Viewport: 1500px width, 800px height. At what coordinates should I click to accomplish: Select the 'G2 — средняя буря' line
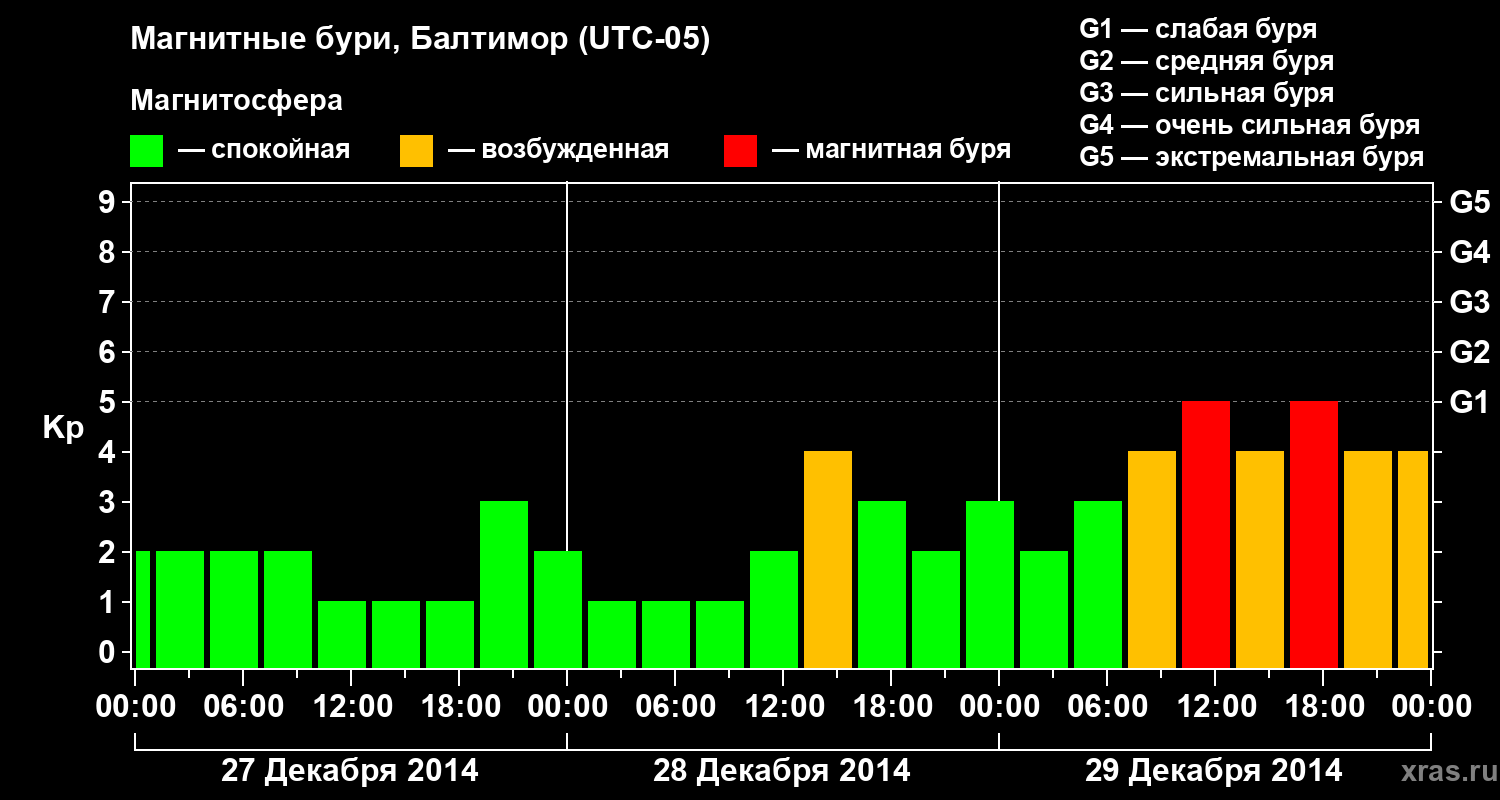coord(1207,61)
